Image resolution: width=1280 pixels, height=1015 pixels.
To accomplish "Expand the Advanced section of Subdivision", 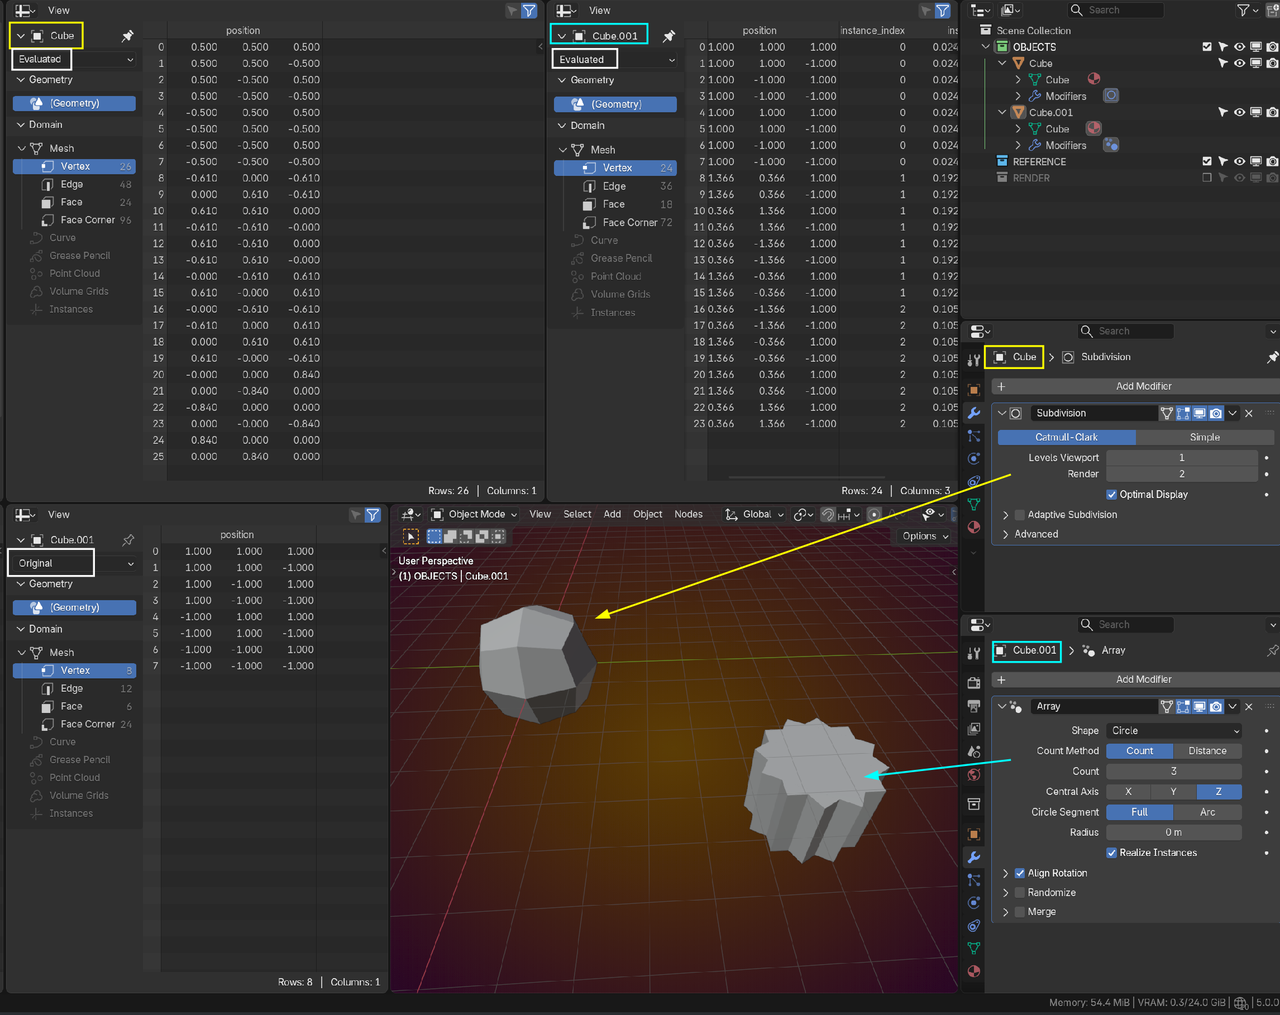I will (x=1036, y=534).
